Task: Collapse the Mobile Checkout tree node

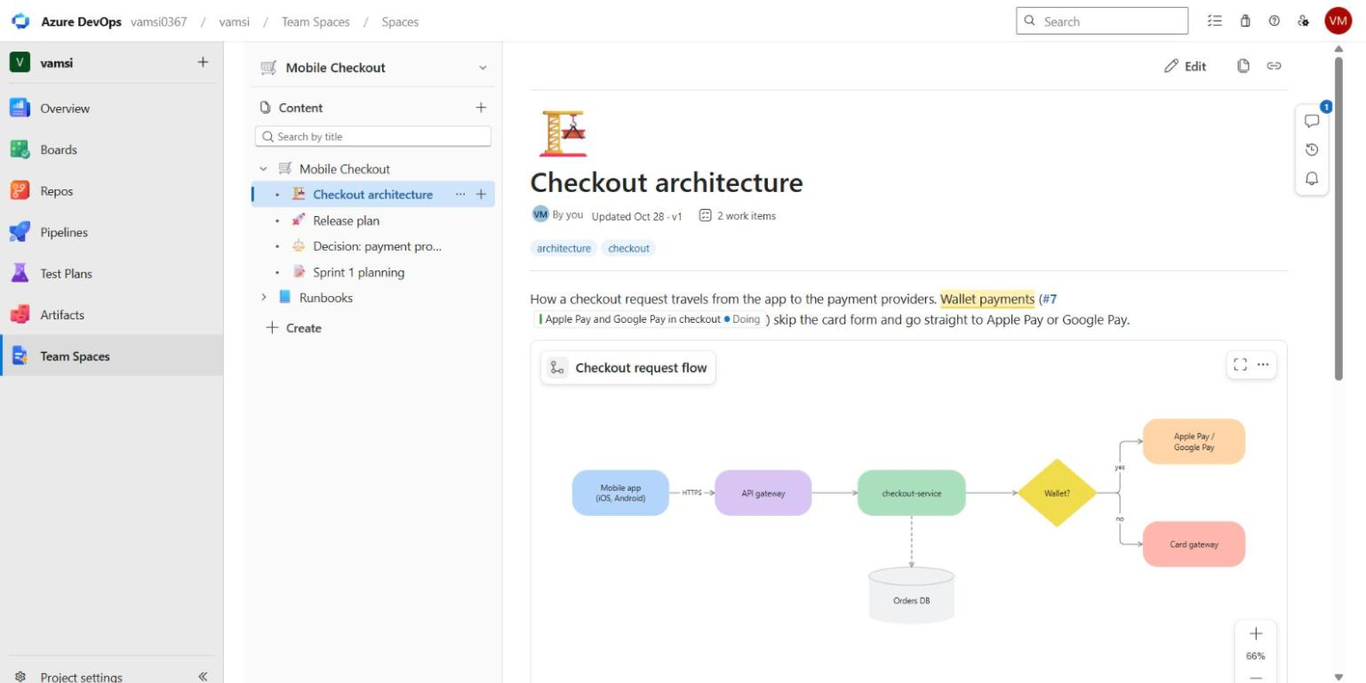Action: 264,169
